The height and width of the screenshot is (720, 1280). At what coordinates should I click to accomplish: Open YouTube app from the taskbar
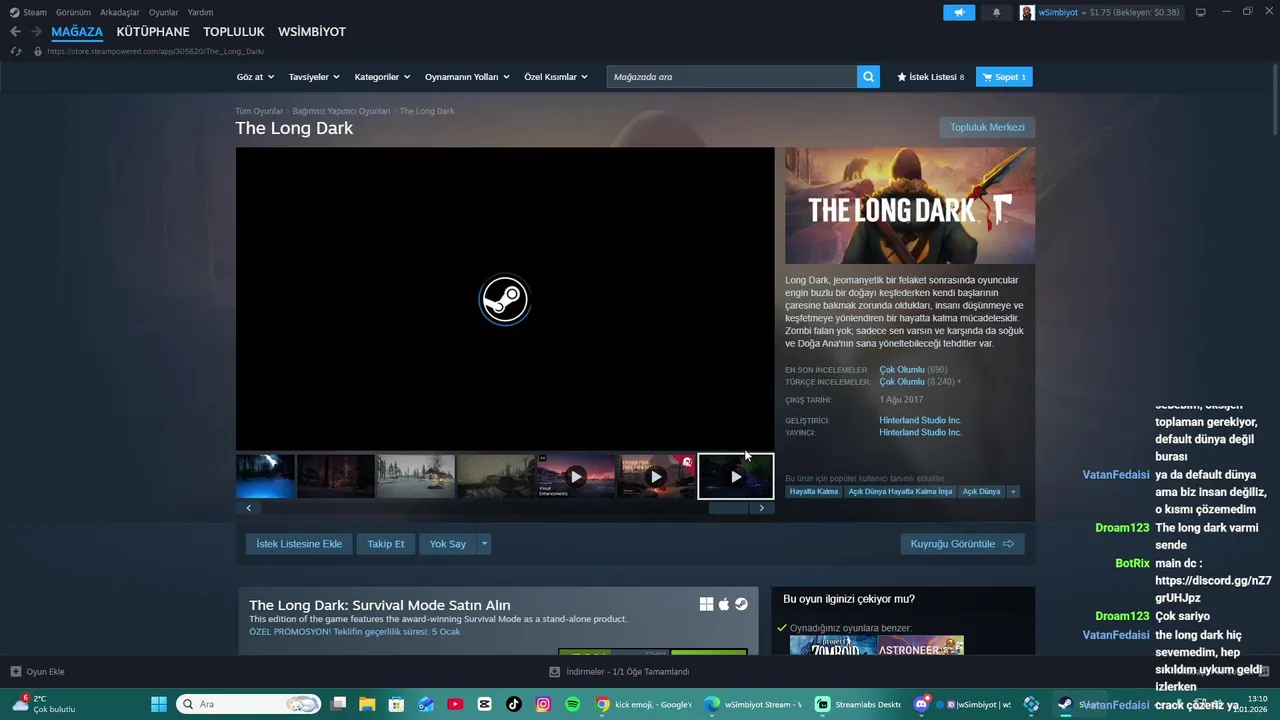click(x=455, y=704)
